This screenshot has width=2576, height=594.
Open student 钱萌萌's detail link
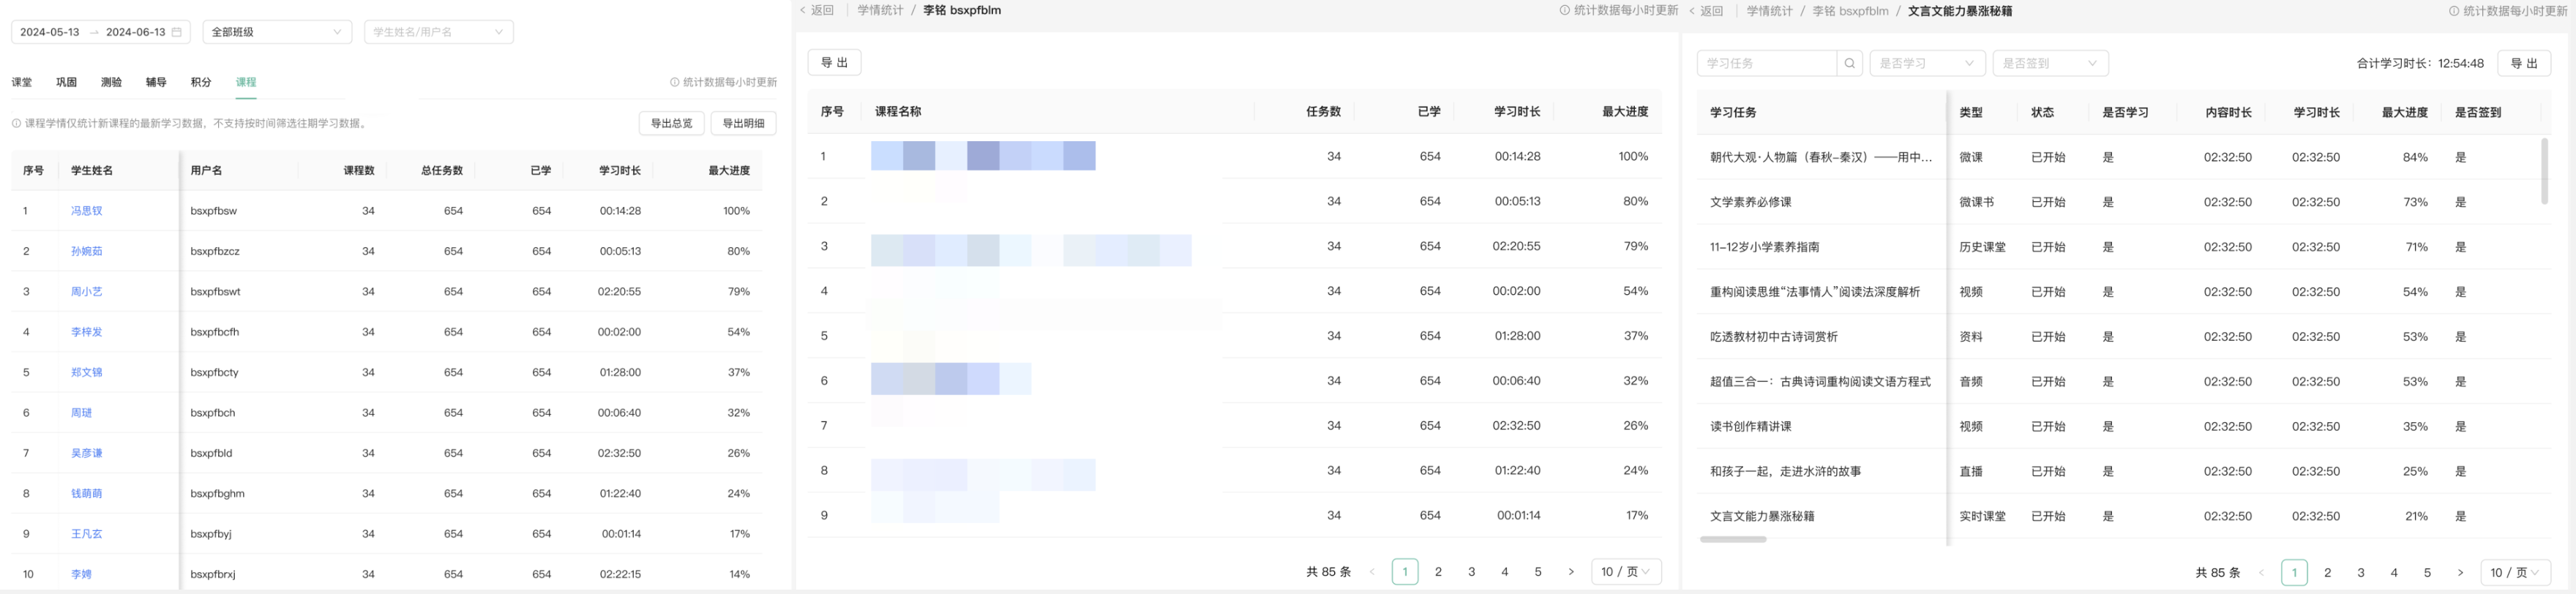87,493
